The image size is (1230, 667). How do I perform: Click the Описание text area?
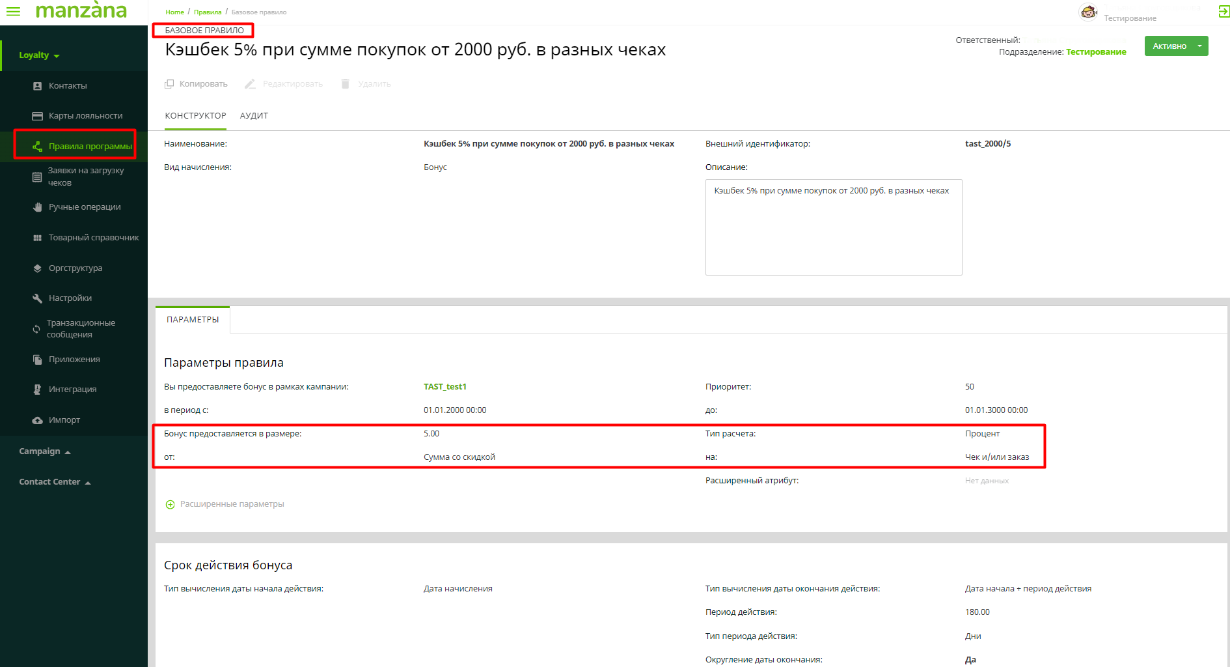pos(833,227)
